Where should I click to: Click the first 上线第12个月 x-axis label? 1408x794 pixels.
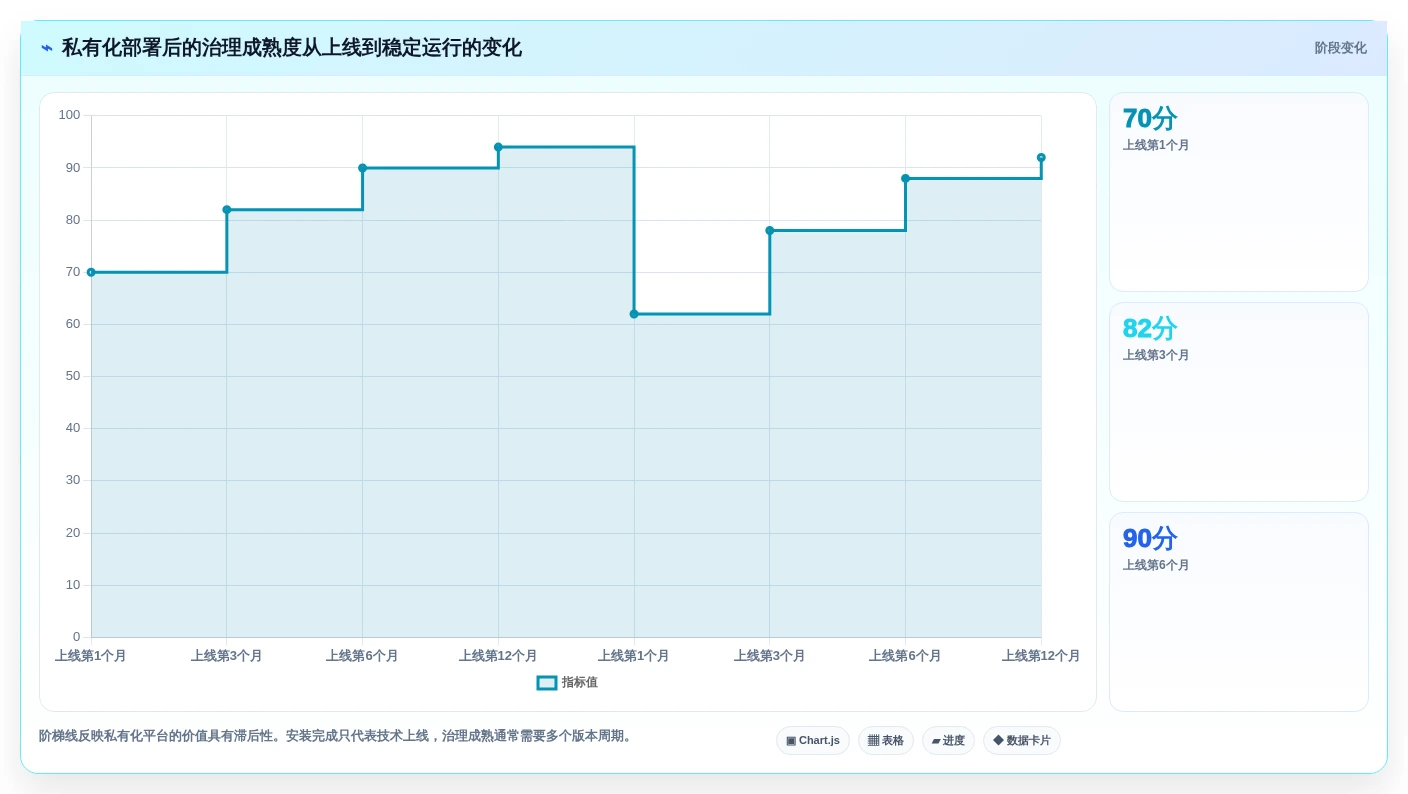(498, 656)
